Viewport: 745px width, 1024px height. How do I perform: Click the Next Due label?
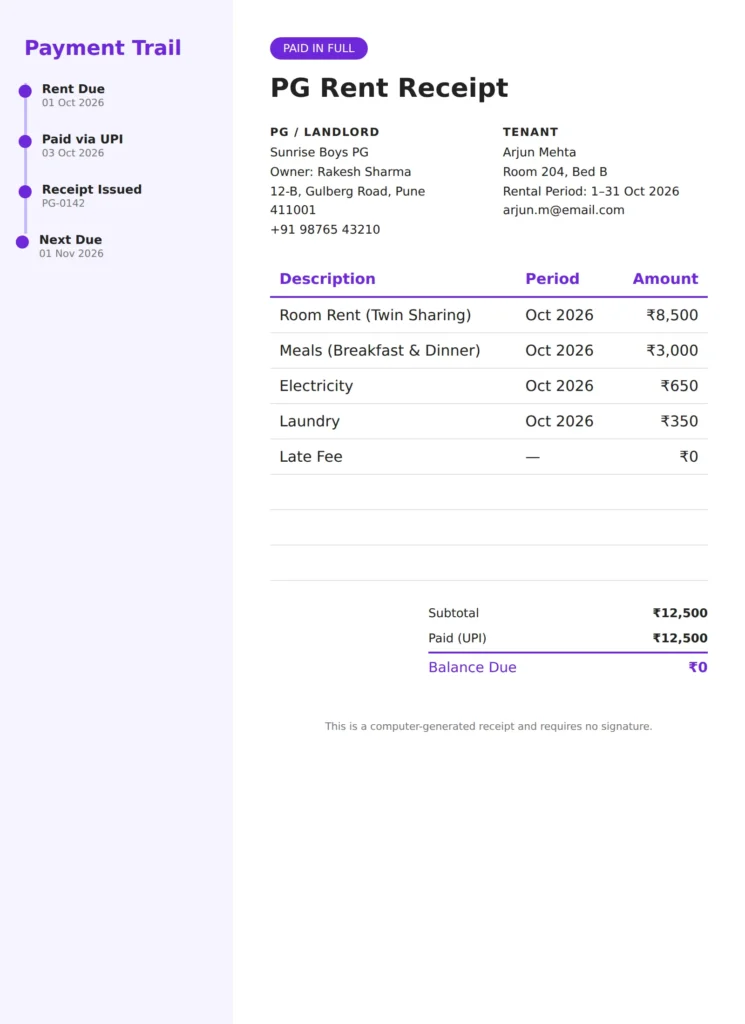coord(71,240)
